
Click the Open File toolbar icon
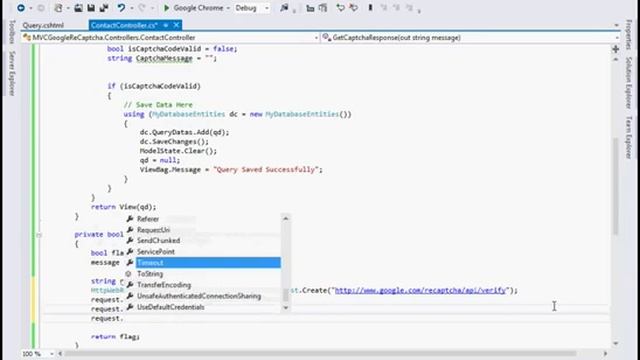pyautogui.click(x=78, y=8)
